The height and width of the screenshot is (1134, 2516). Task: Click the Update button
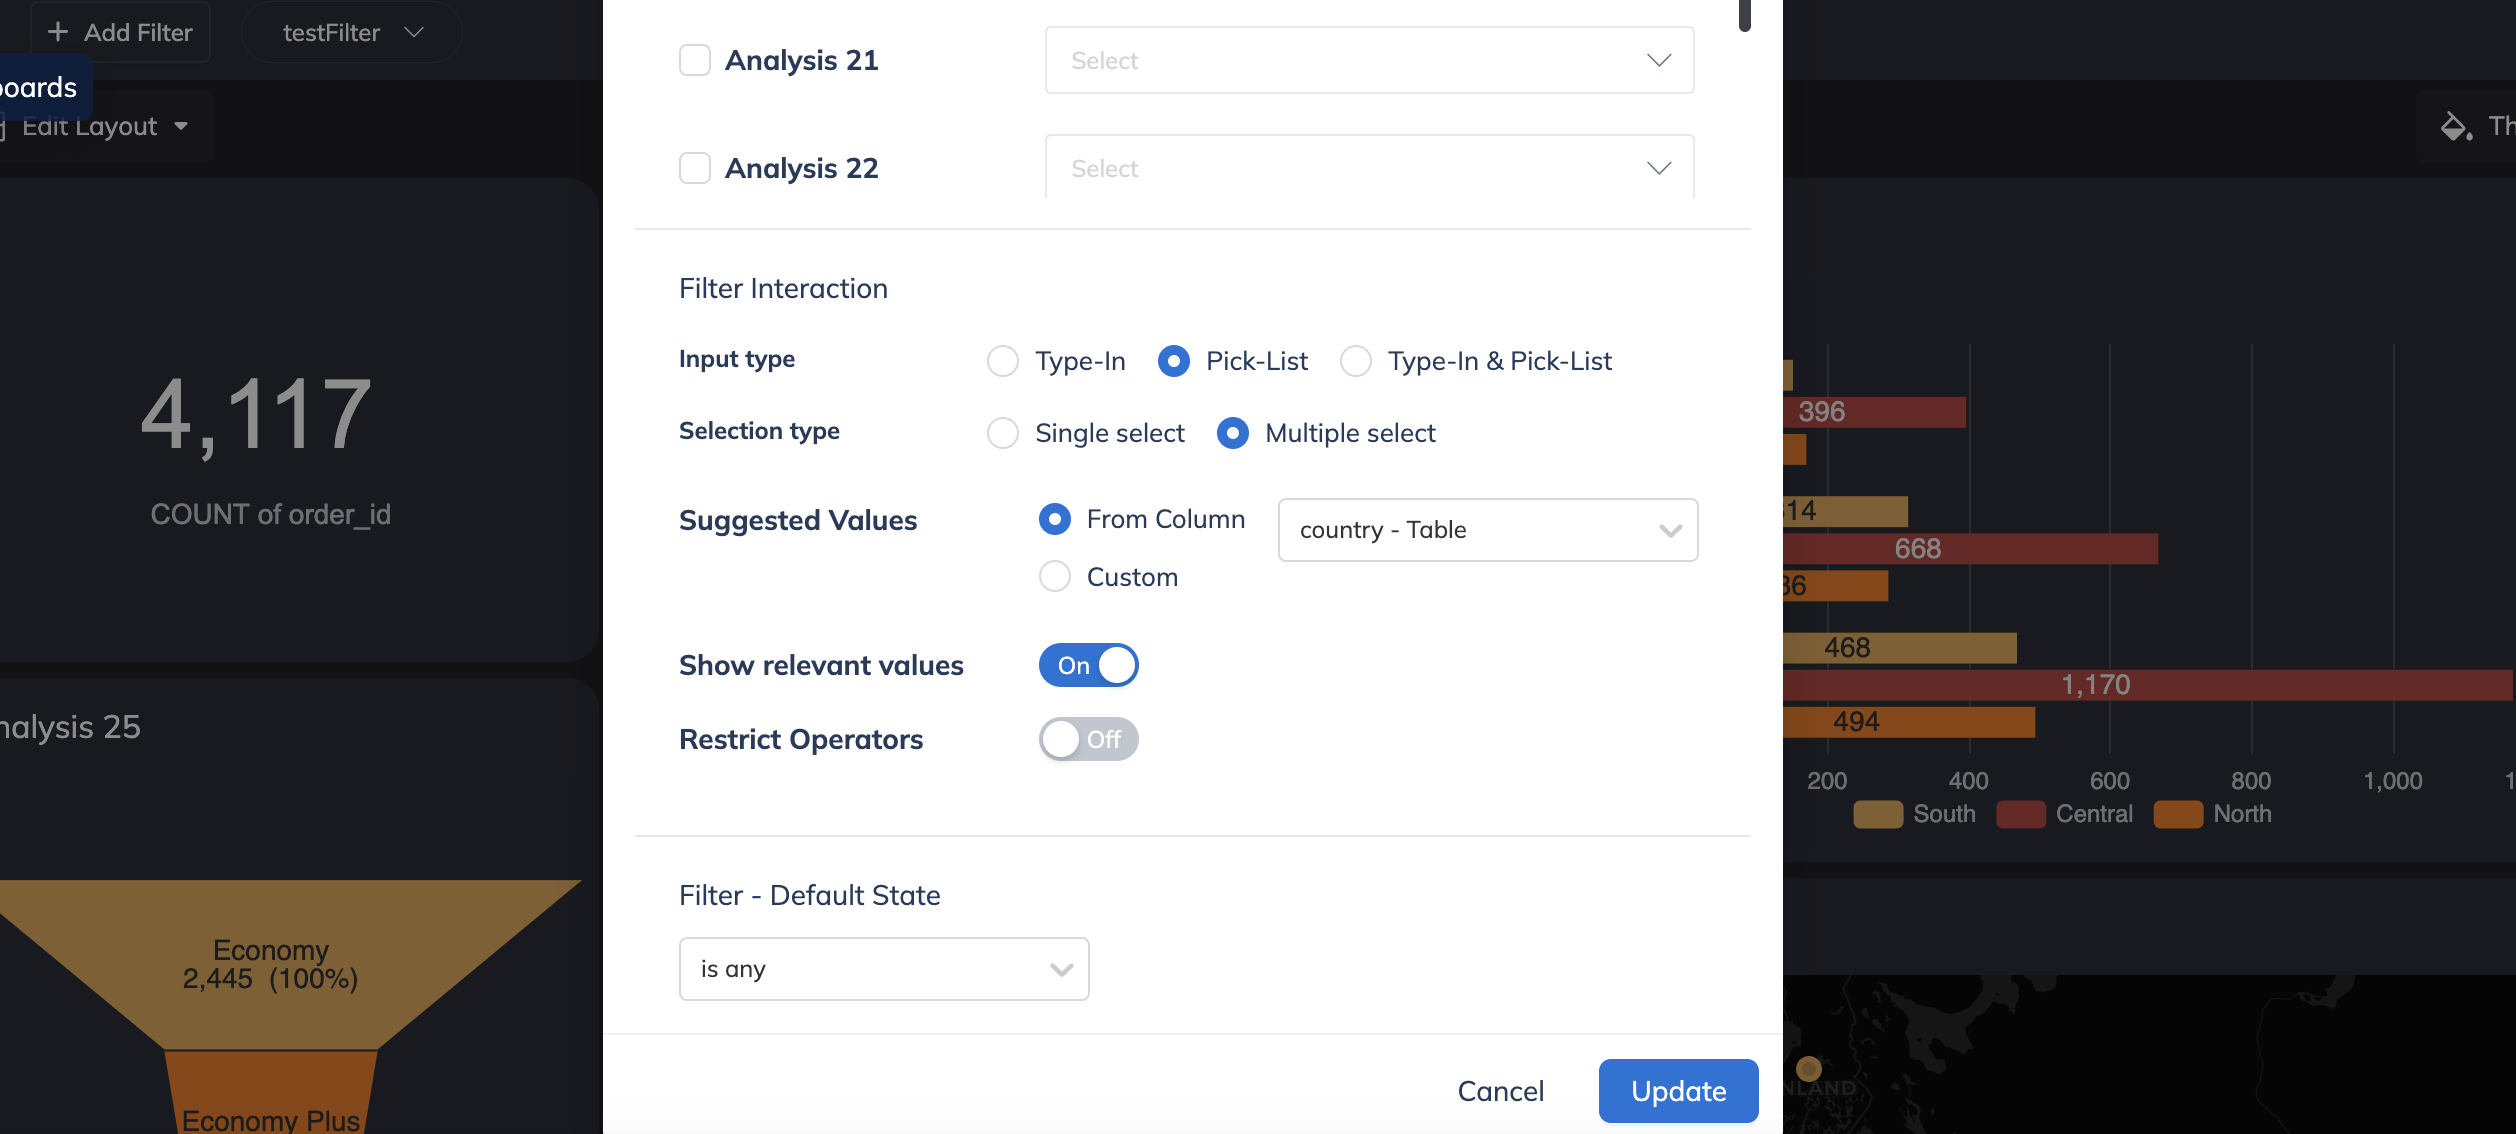[1678, 1091]
